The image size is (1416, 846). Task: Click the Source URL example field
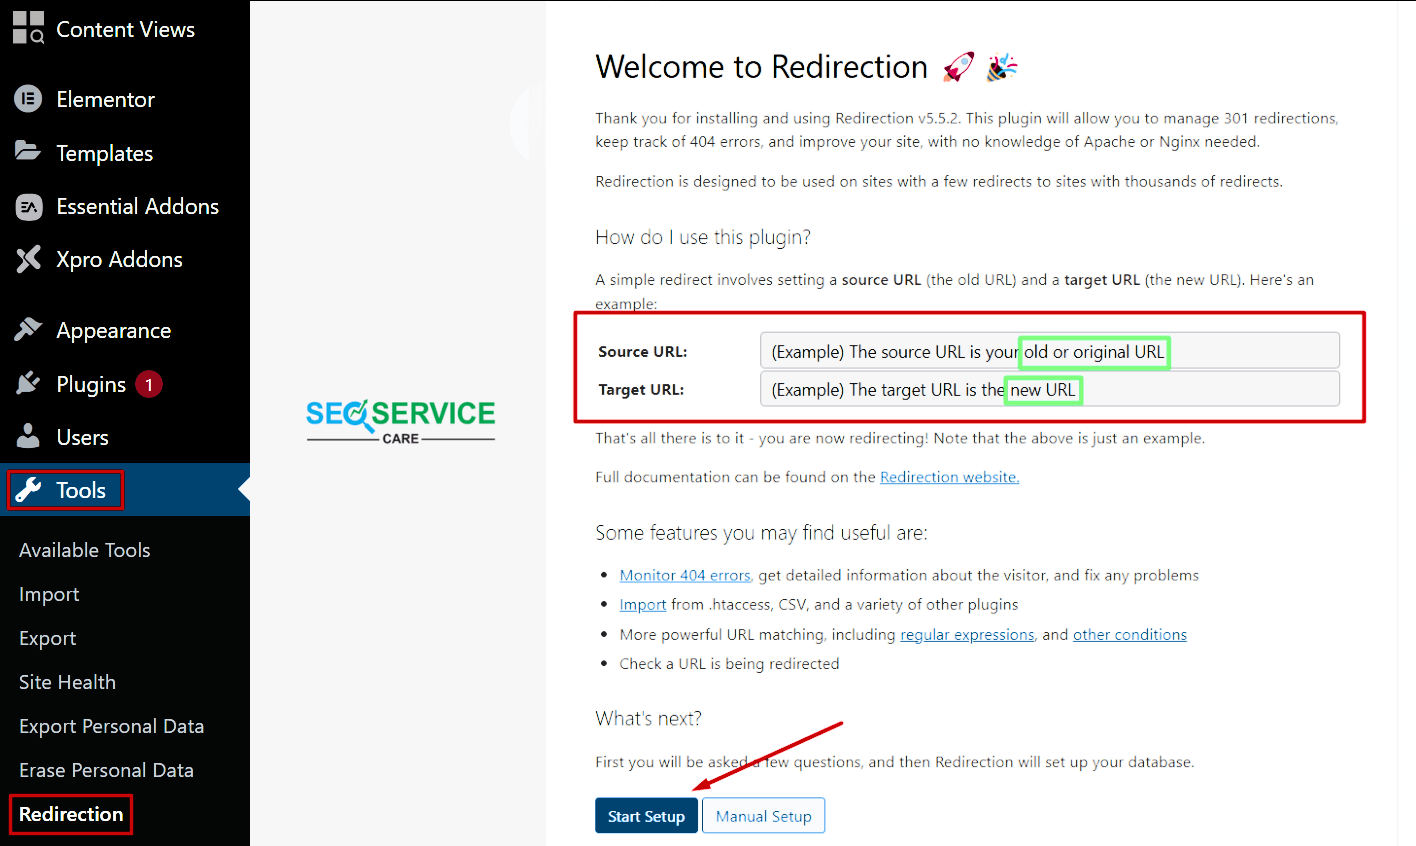(x=1049, y=350)
